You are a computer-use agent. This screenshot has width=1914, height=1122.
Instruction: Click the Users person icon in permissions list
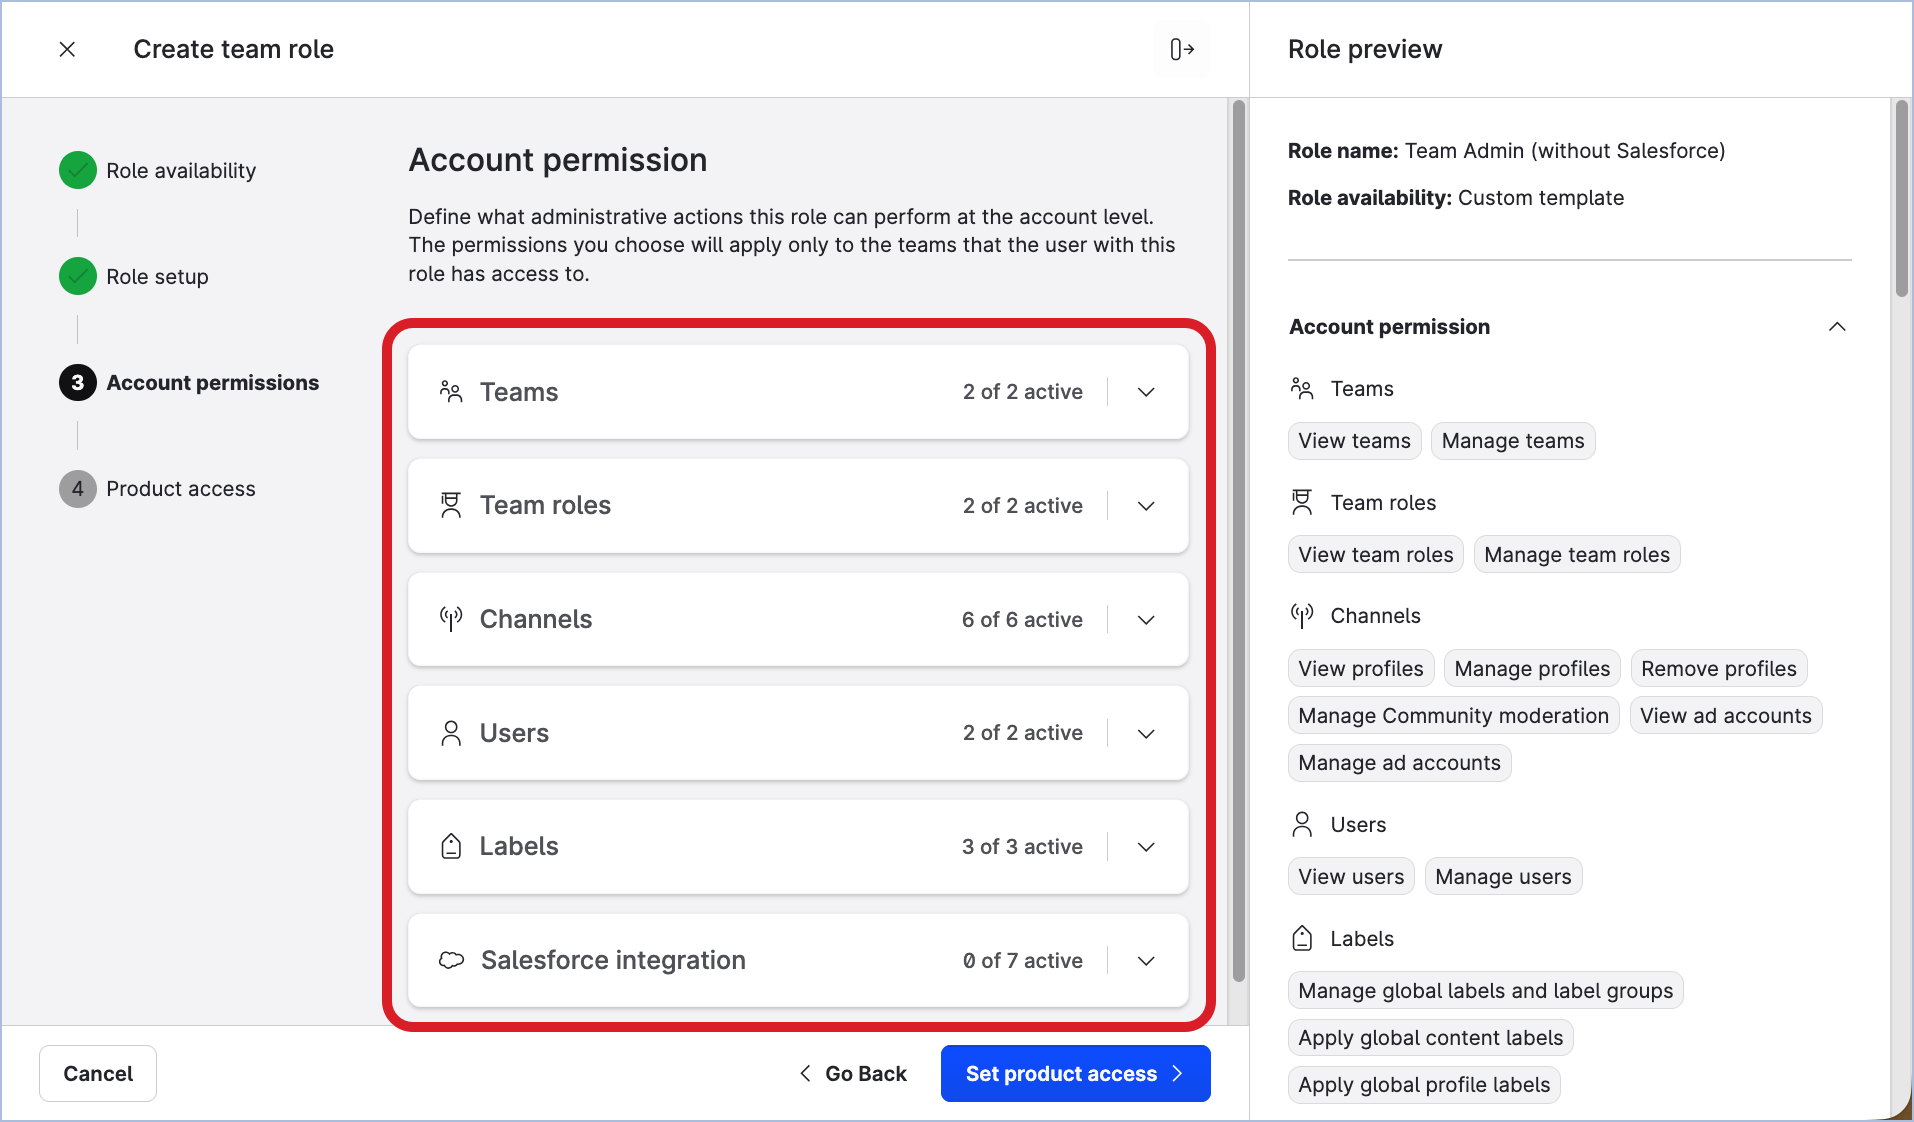[451, 733]
